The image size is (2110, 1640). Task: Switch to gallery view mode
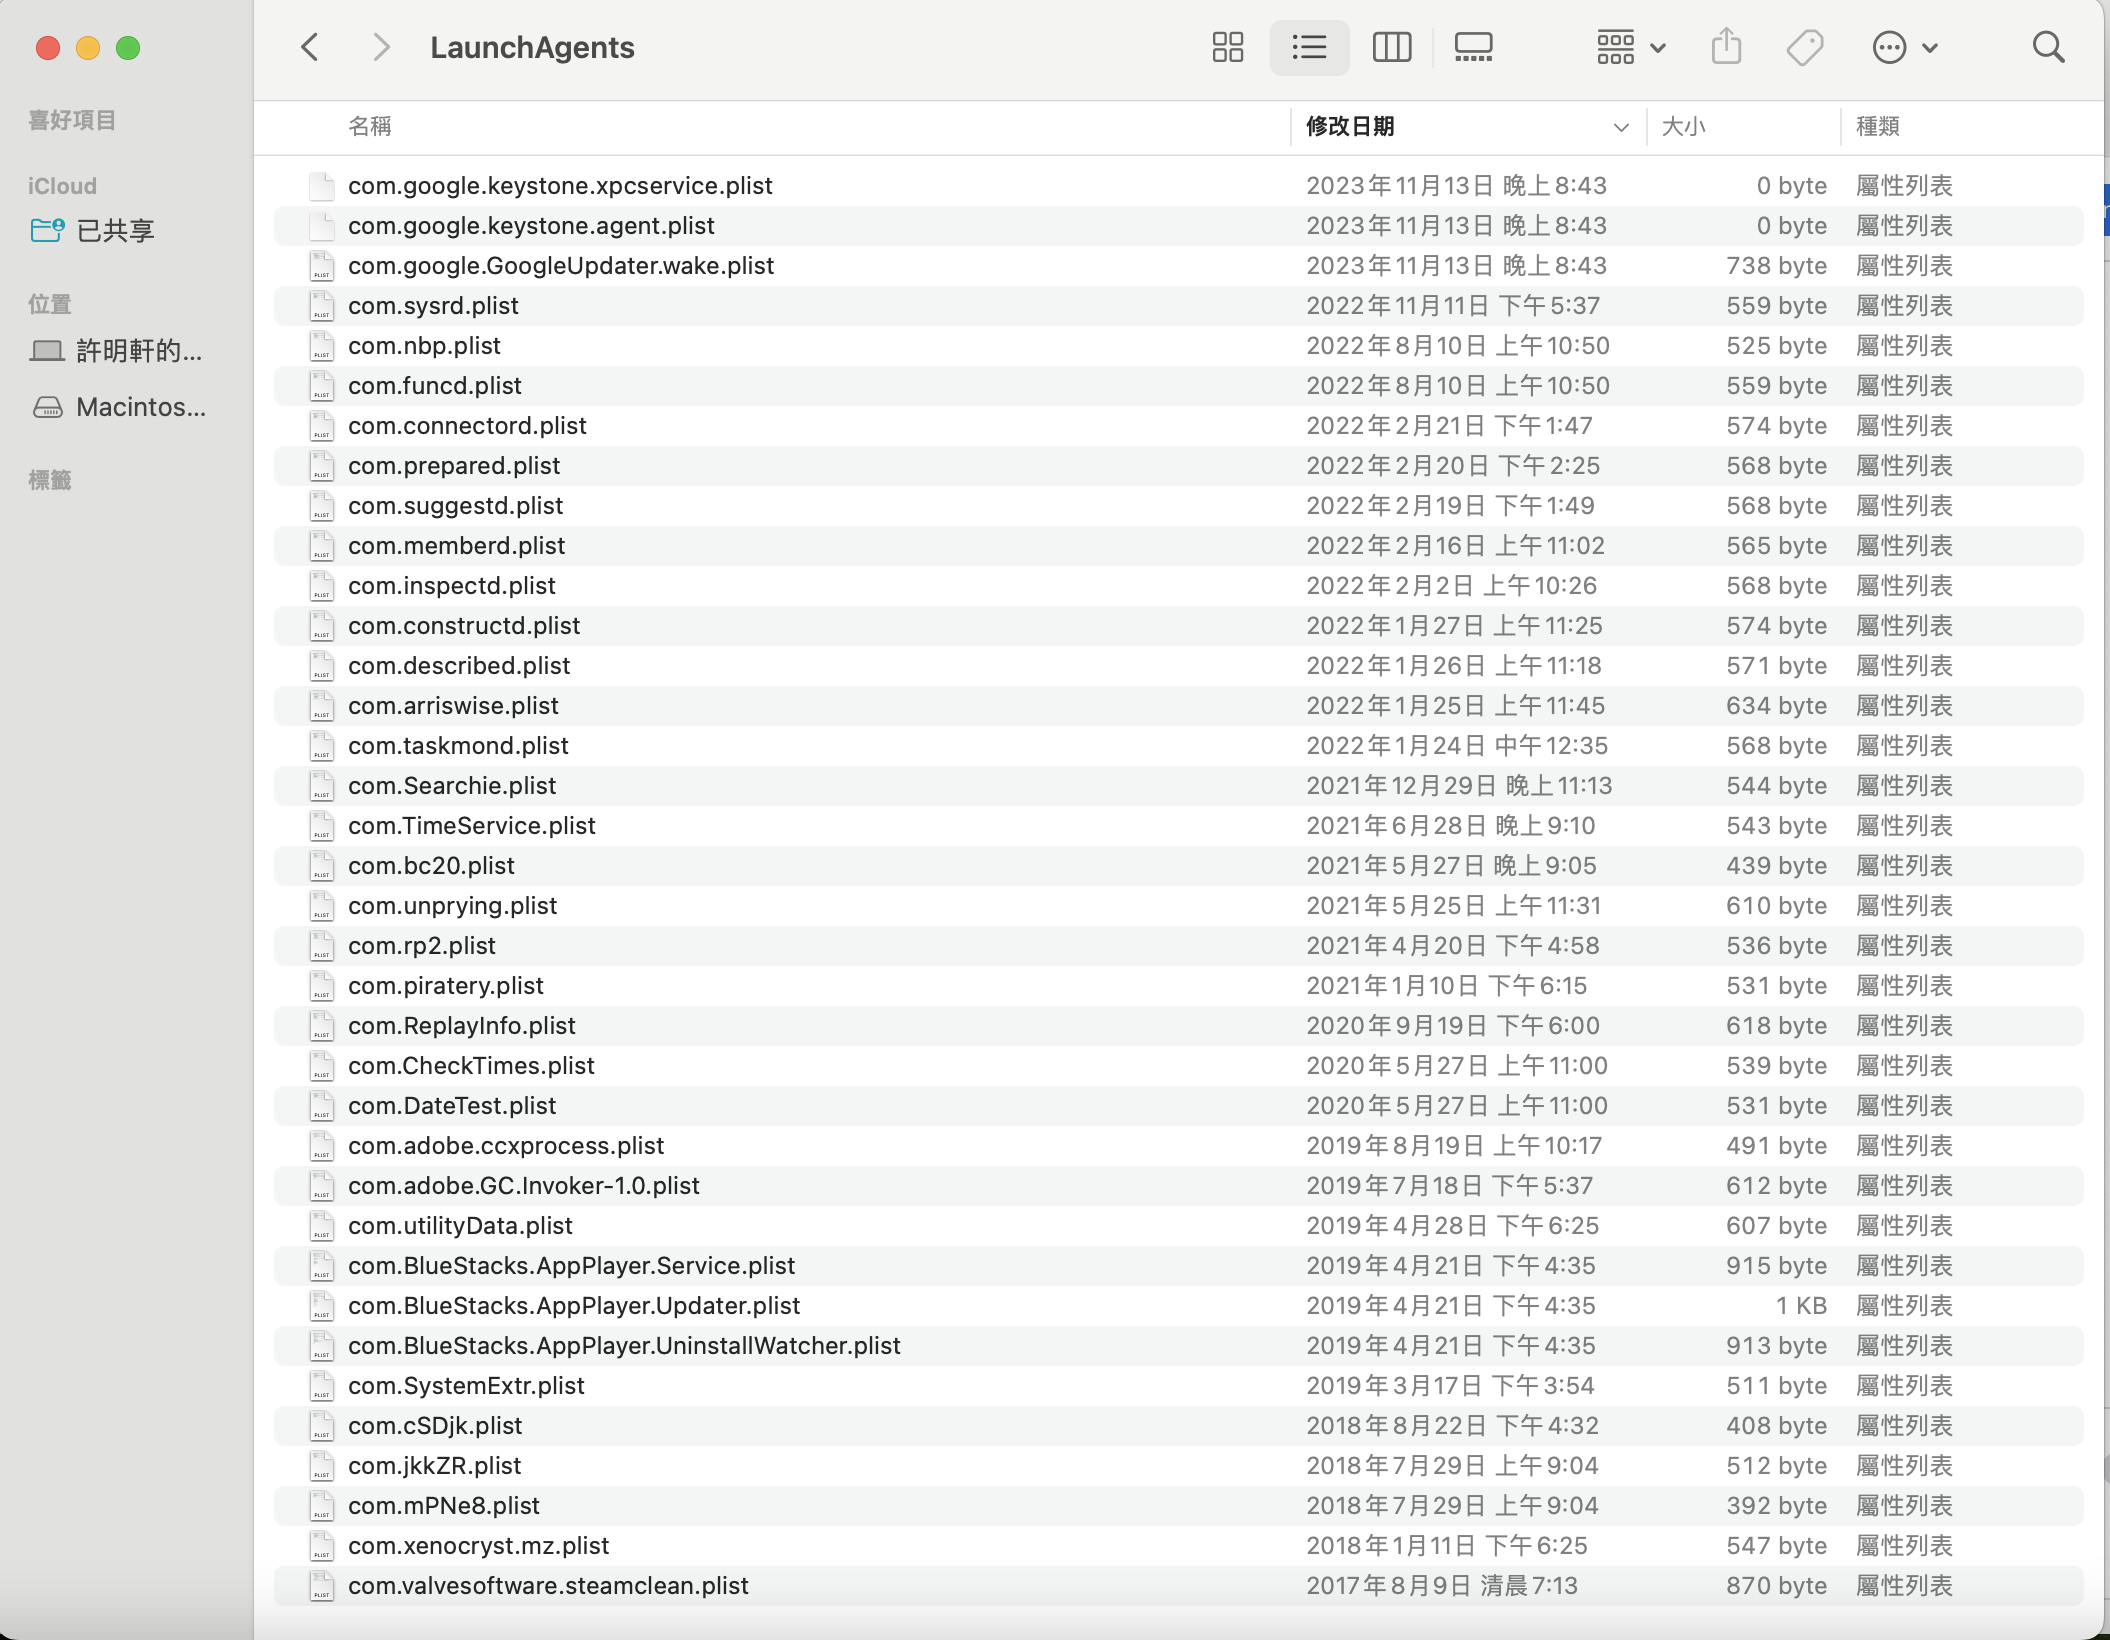coord(1473,47)
